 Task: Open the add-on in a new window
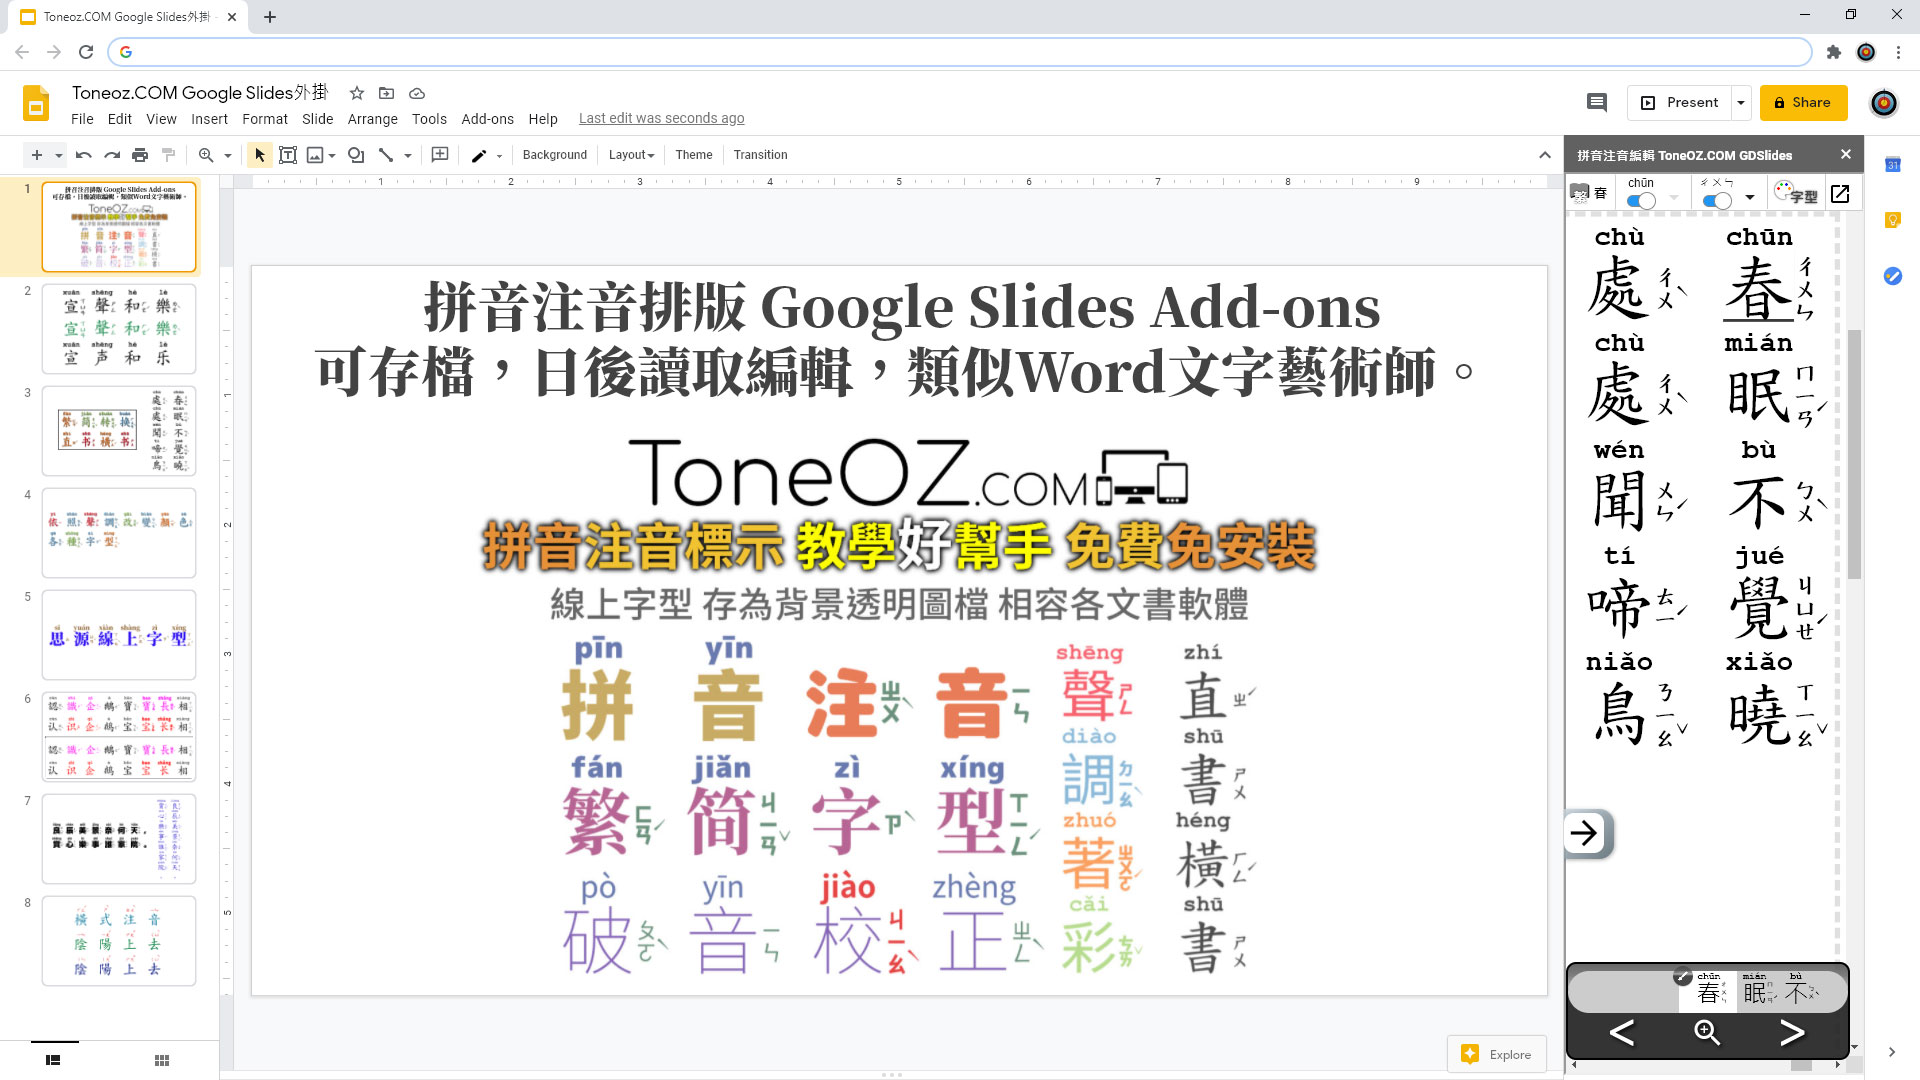tap(1840, 194)
